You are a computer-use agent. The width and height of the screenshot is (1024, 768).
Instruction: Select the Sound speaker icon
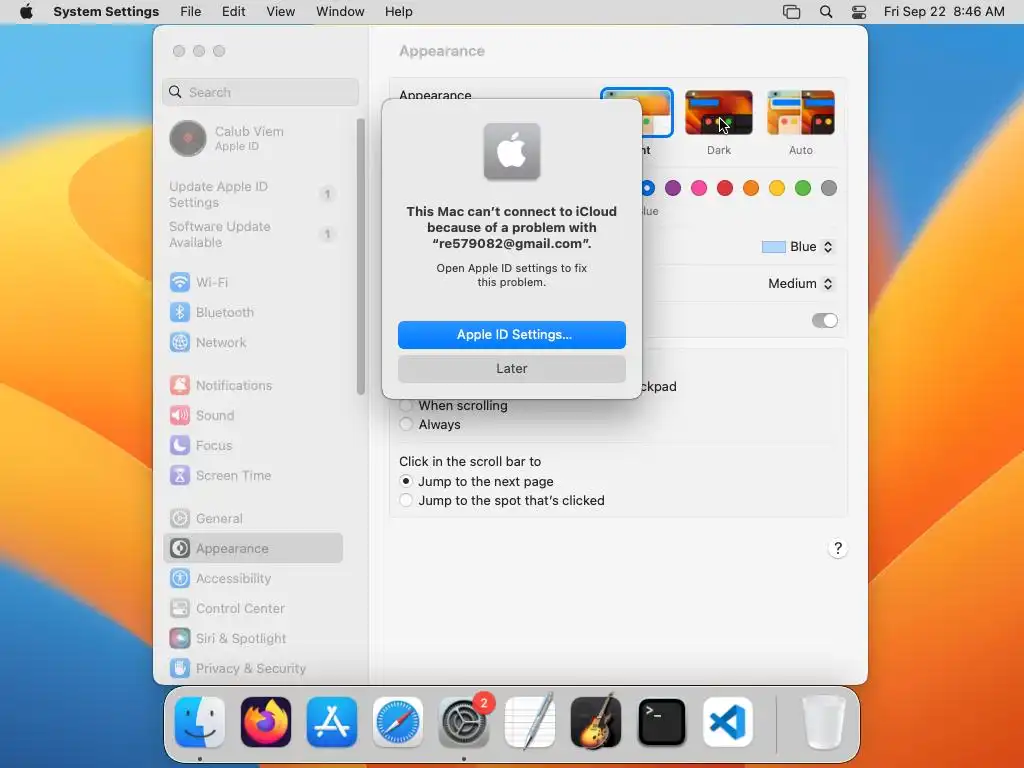[x=180, y=415]
